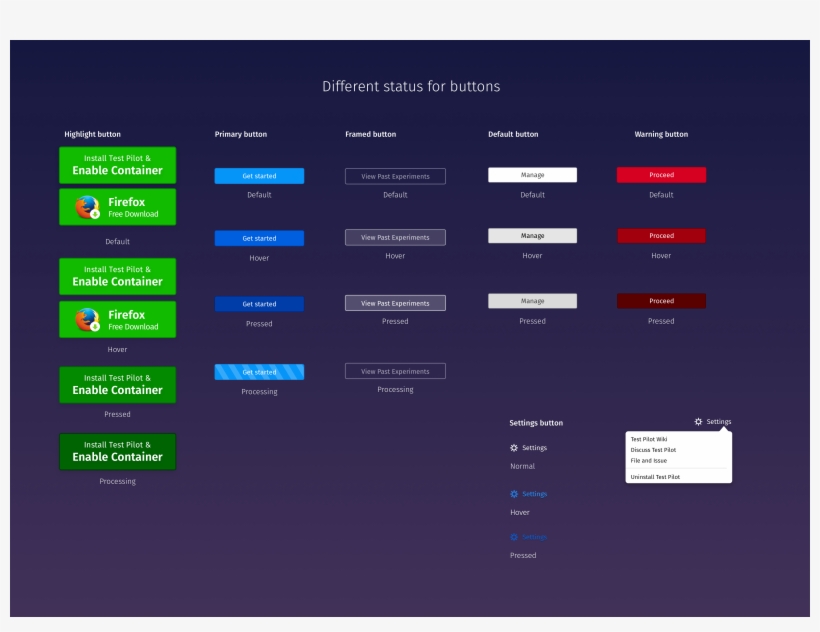Click the dark green Processing Enable Container button
Image resolution: width=820 pixels, height=632 pixels.
(x=117, y=451)
